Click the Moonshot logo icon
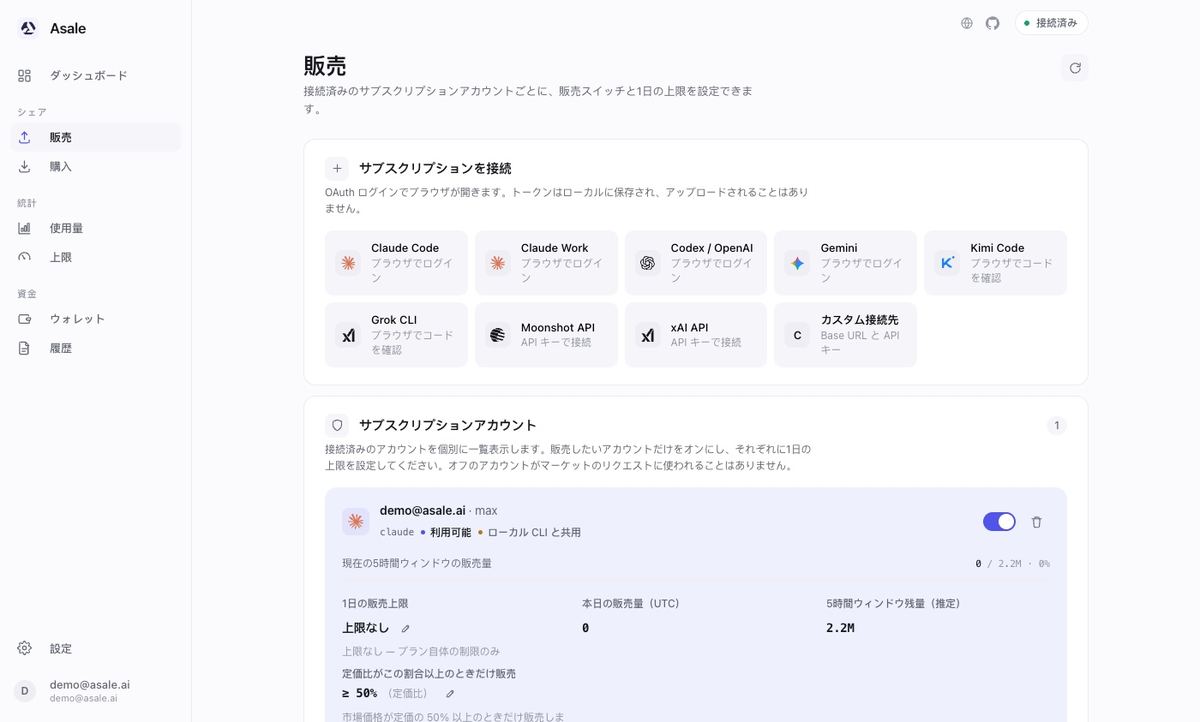This screenshot has width=1200, height=722. 498,335
